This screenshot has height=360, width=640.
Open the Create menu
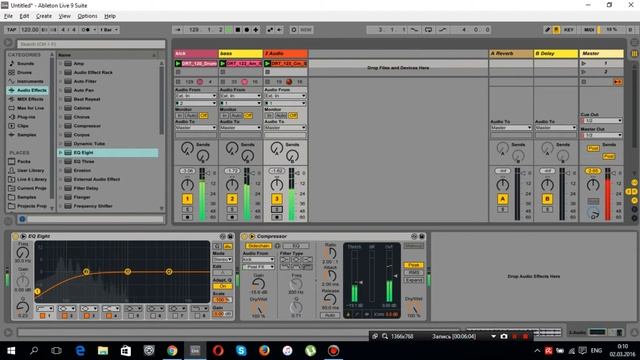coord(44,16)
